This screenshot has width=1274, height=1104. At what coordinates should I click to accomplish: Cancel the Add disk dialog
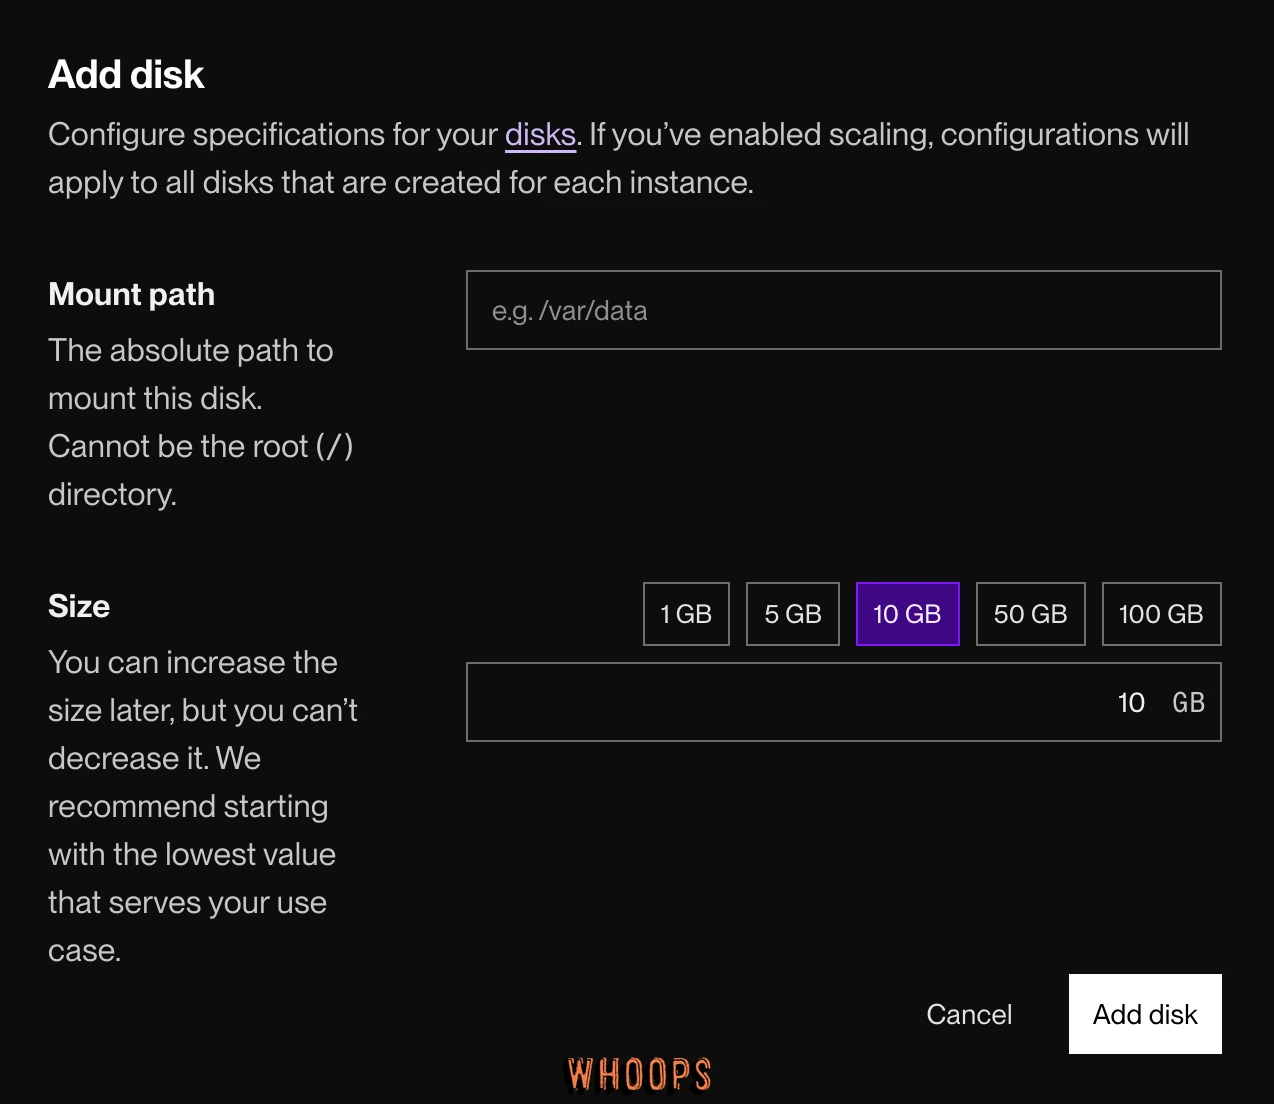tap(969, 1014)
